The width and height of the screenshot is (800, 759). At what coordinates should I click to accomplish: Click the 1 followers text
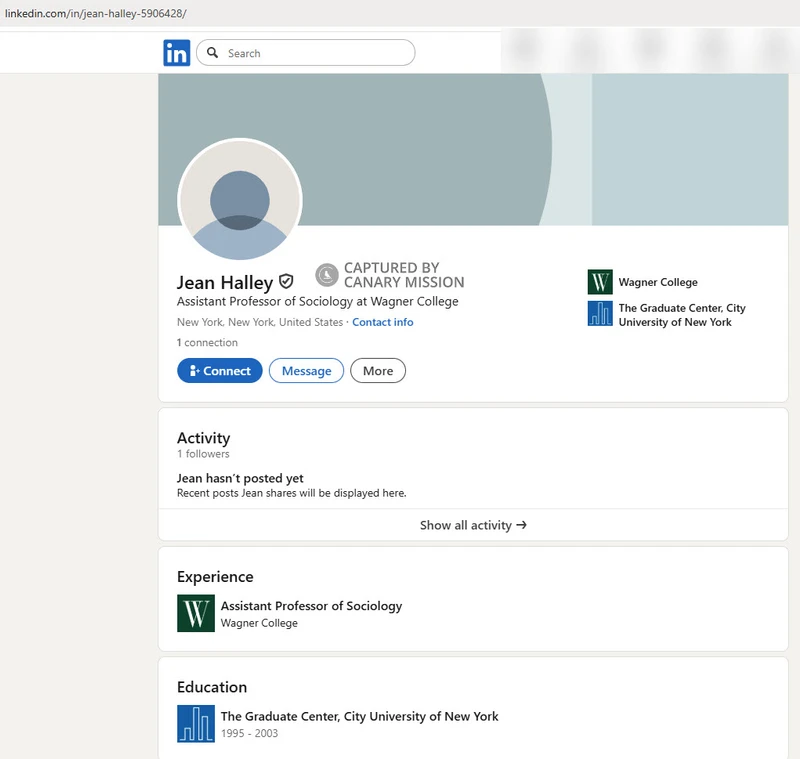[x=203, y=454]
